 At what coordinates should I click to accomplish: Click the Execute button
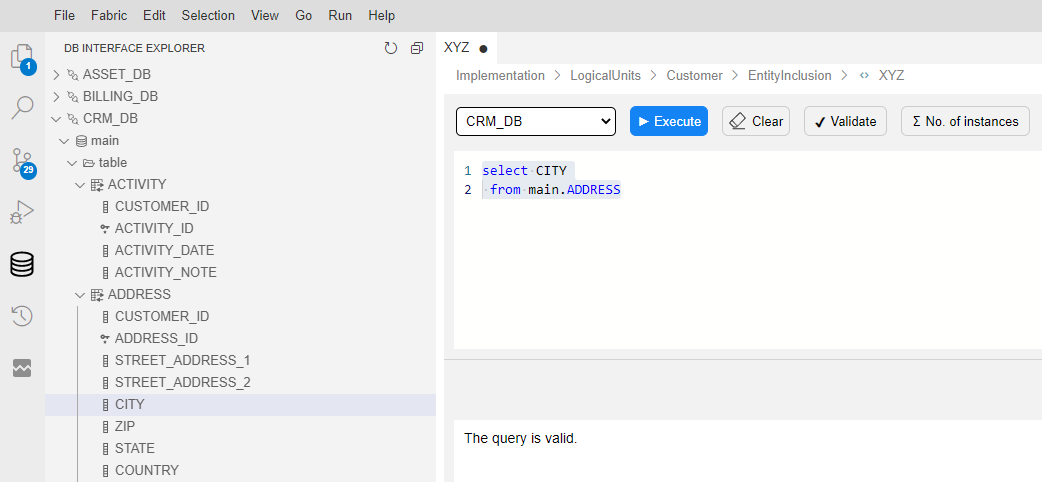coord(669,121)
